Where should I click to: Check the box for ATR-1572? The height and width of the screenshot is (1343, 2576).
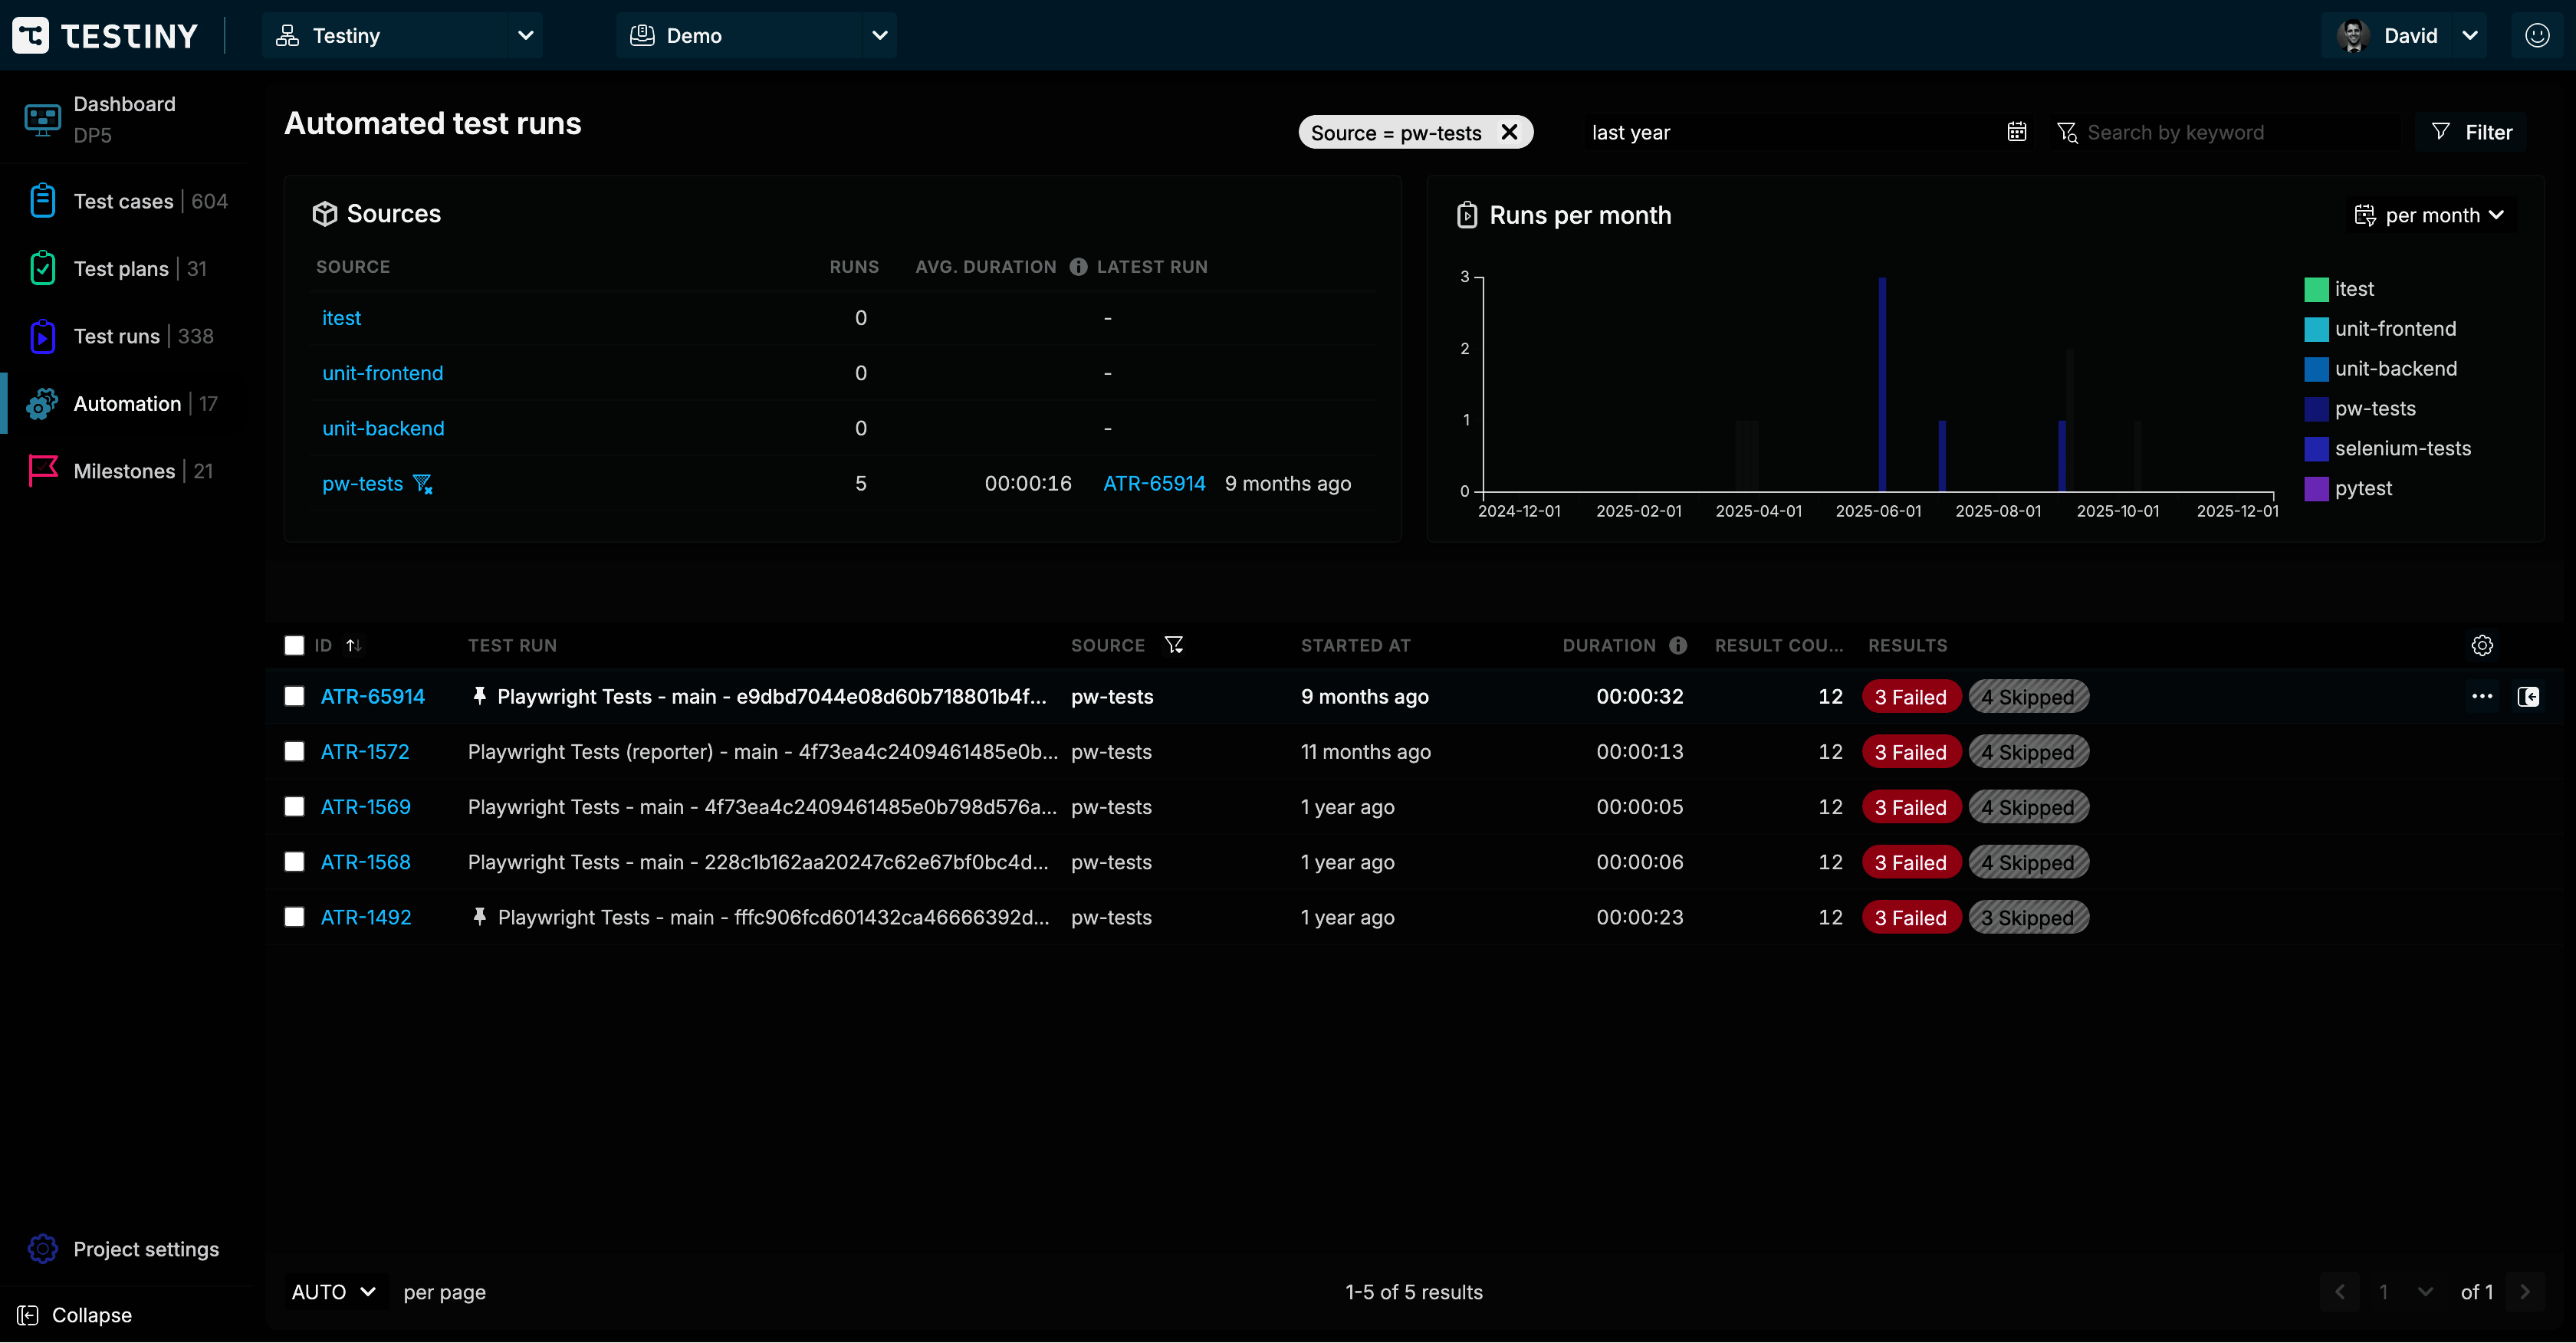294,752
